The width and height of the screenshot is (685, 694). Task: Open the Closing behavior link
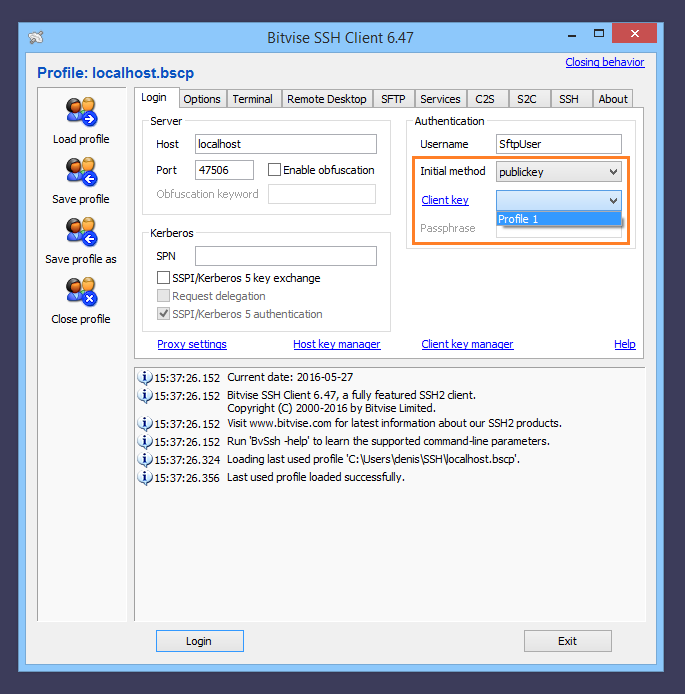click(x=604, y=62)
